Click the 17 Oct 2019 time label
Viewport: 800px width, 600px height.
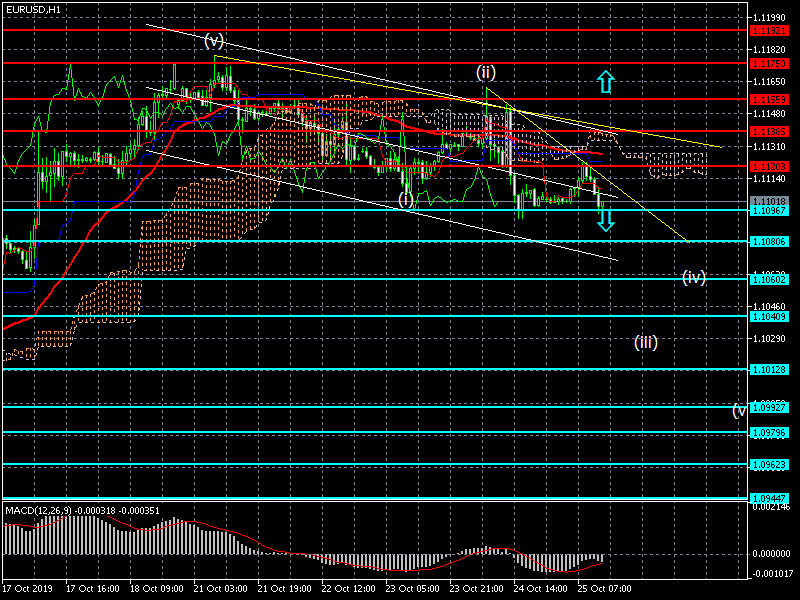(x=28, y=589)
